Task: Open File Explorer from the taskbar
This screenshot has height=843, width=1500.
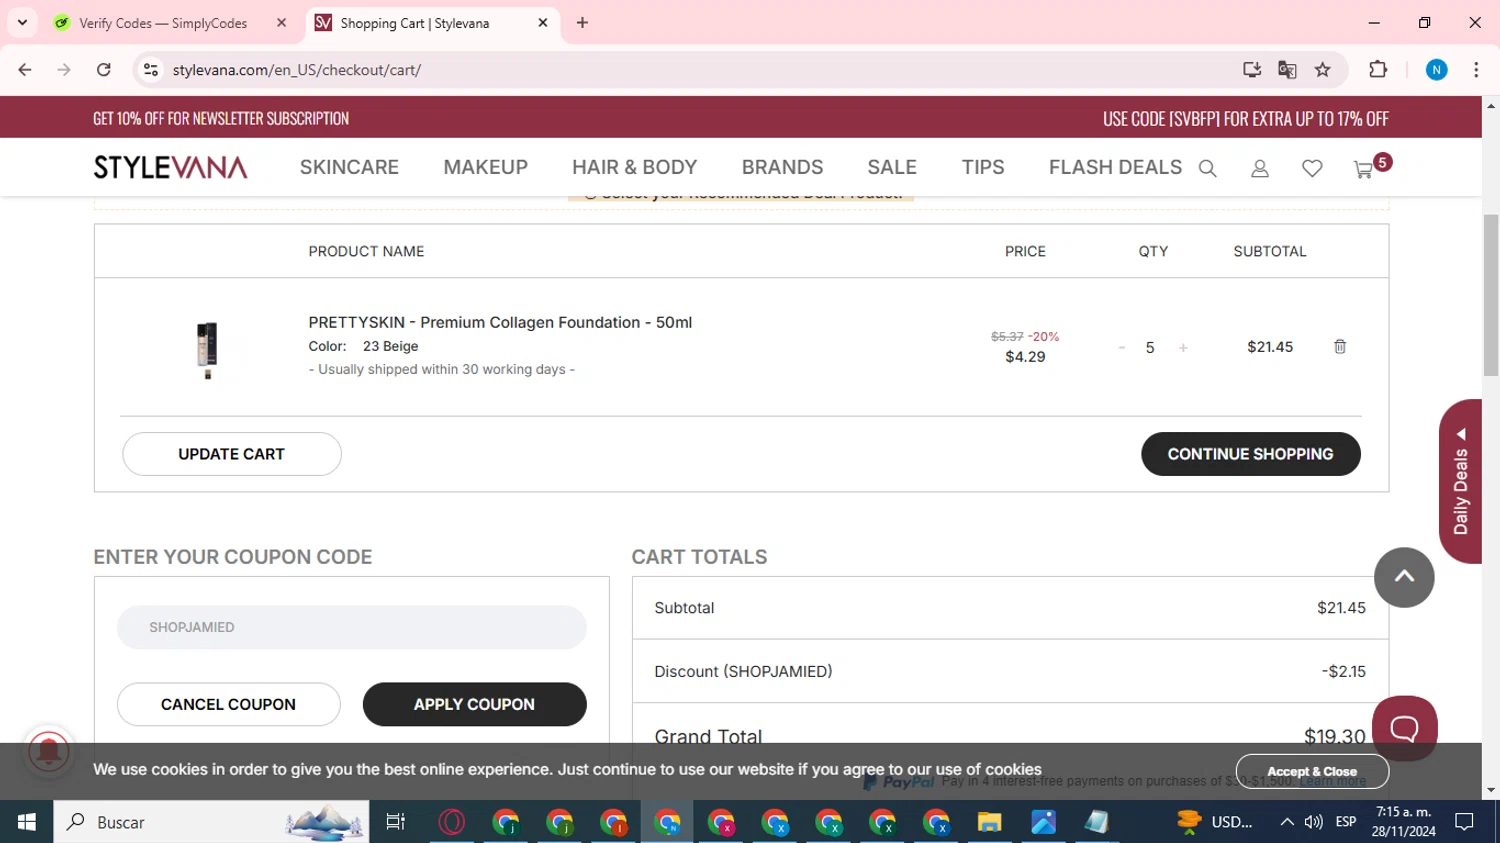Action: coord(989,822)
